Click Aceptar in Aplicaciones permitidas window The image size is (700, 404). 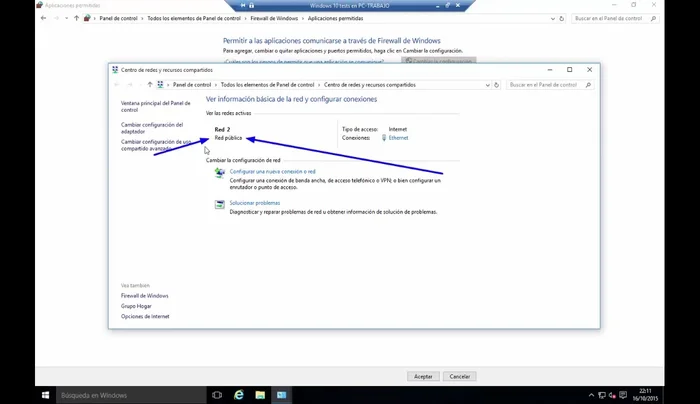pyautogui.click(x=423, y=376)
